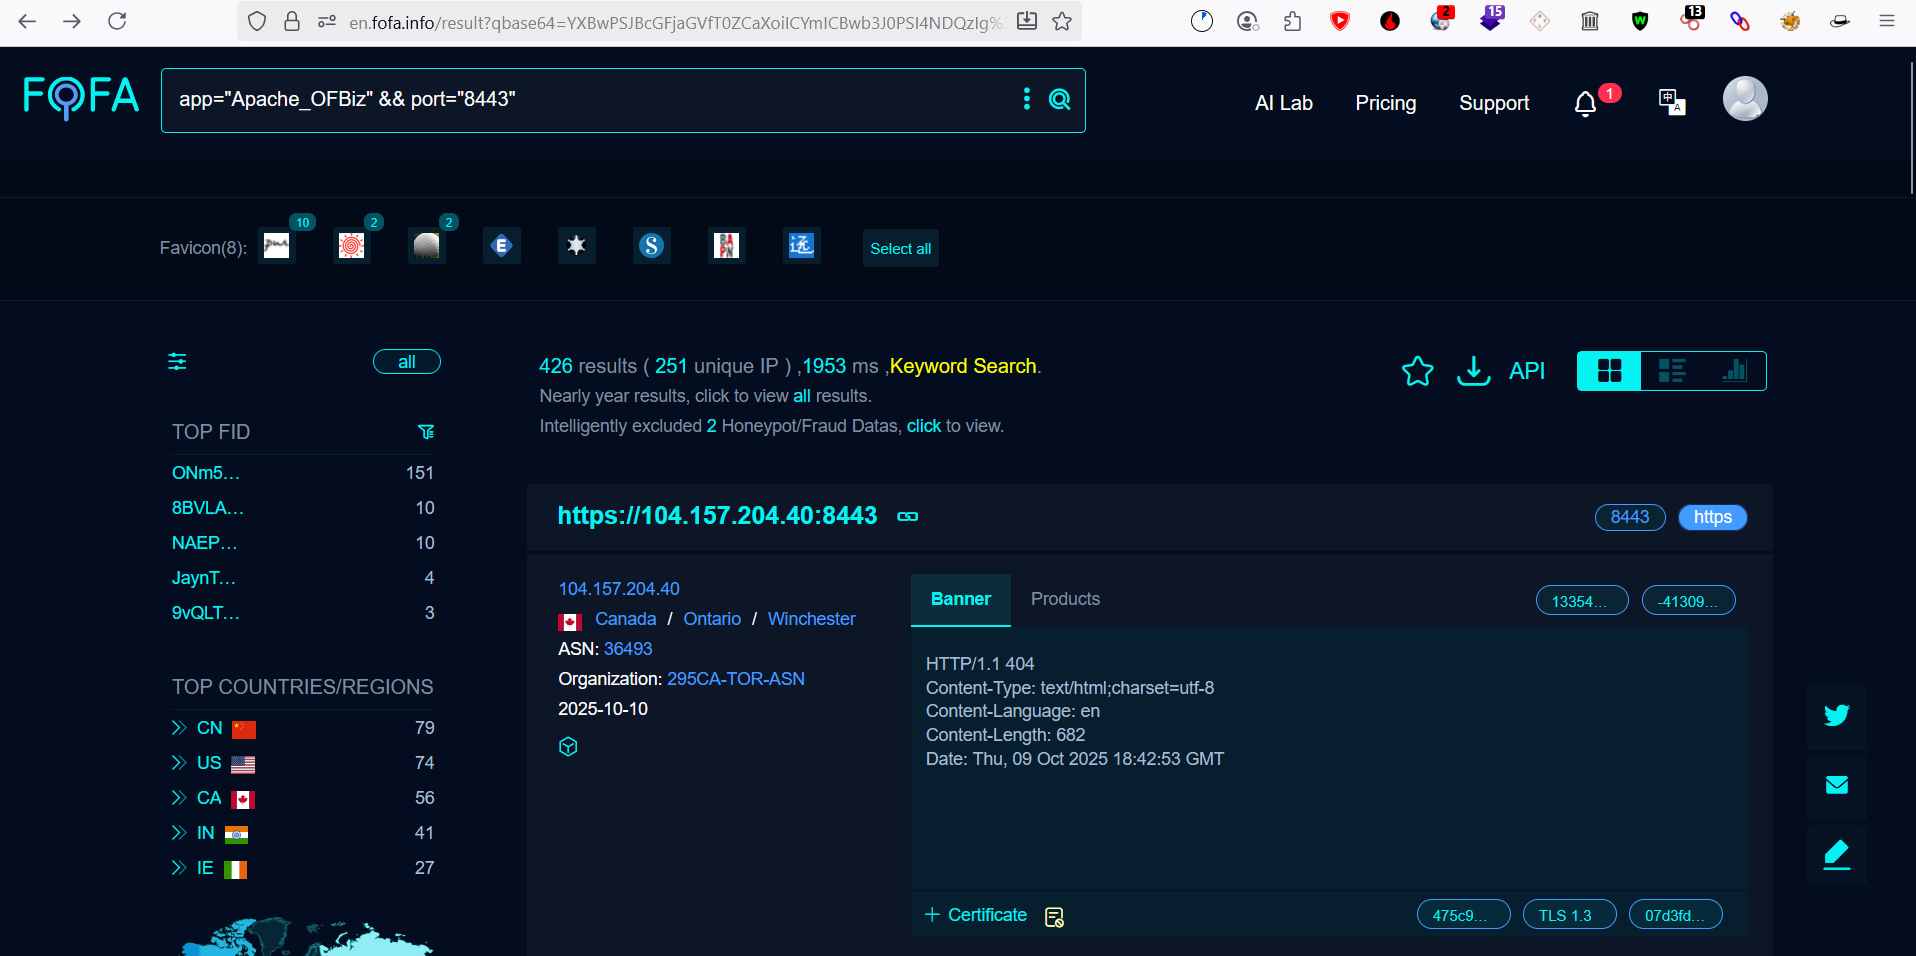Run search with magnifier icon
The width and height of the screenshot is (1916, 956).
1059,99
